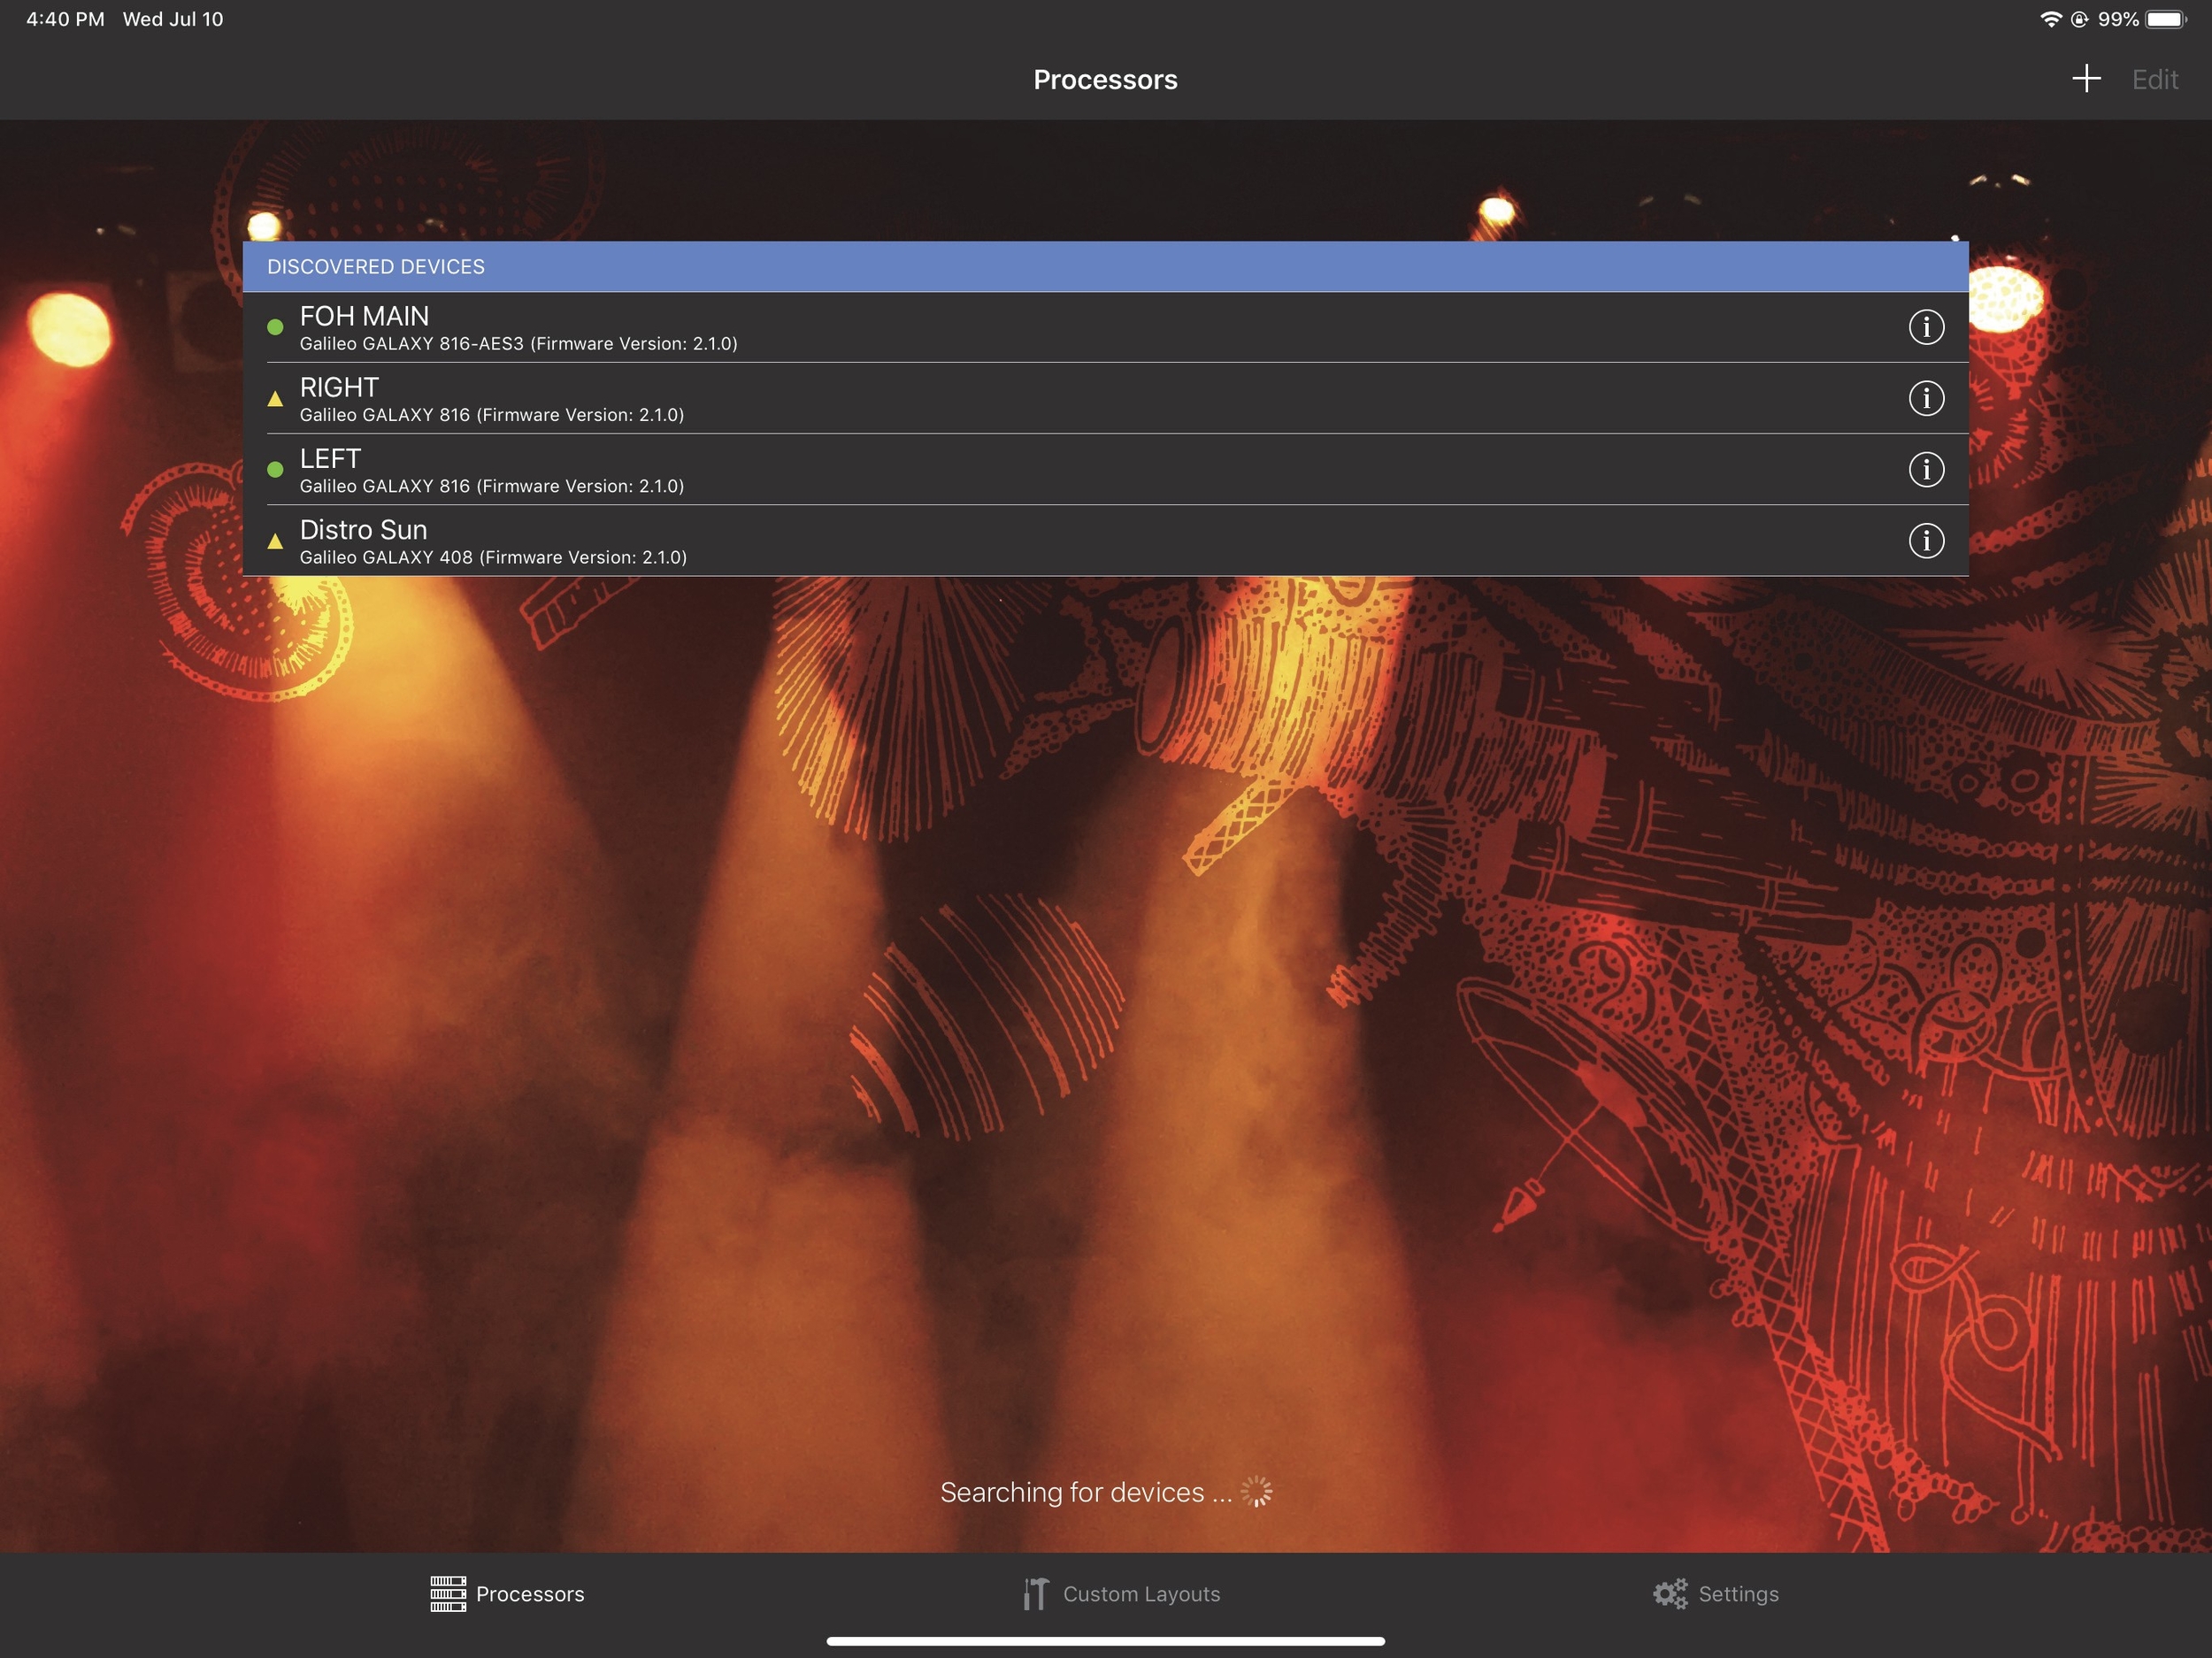Open info for FOH MAIN device
2212x1658 pixels.
1925,327
